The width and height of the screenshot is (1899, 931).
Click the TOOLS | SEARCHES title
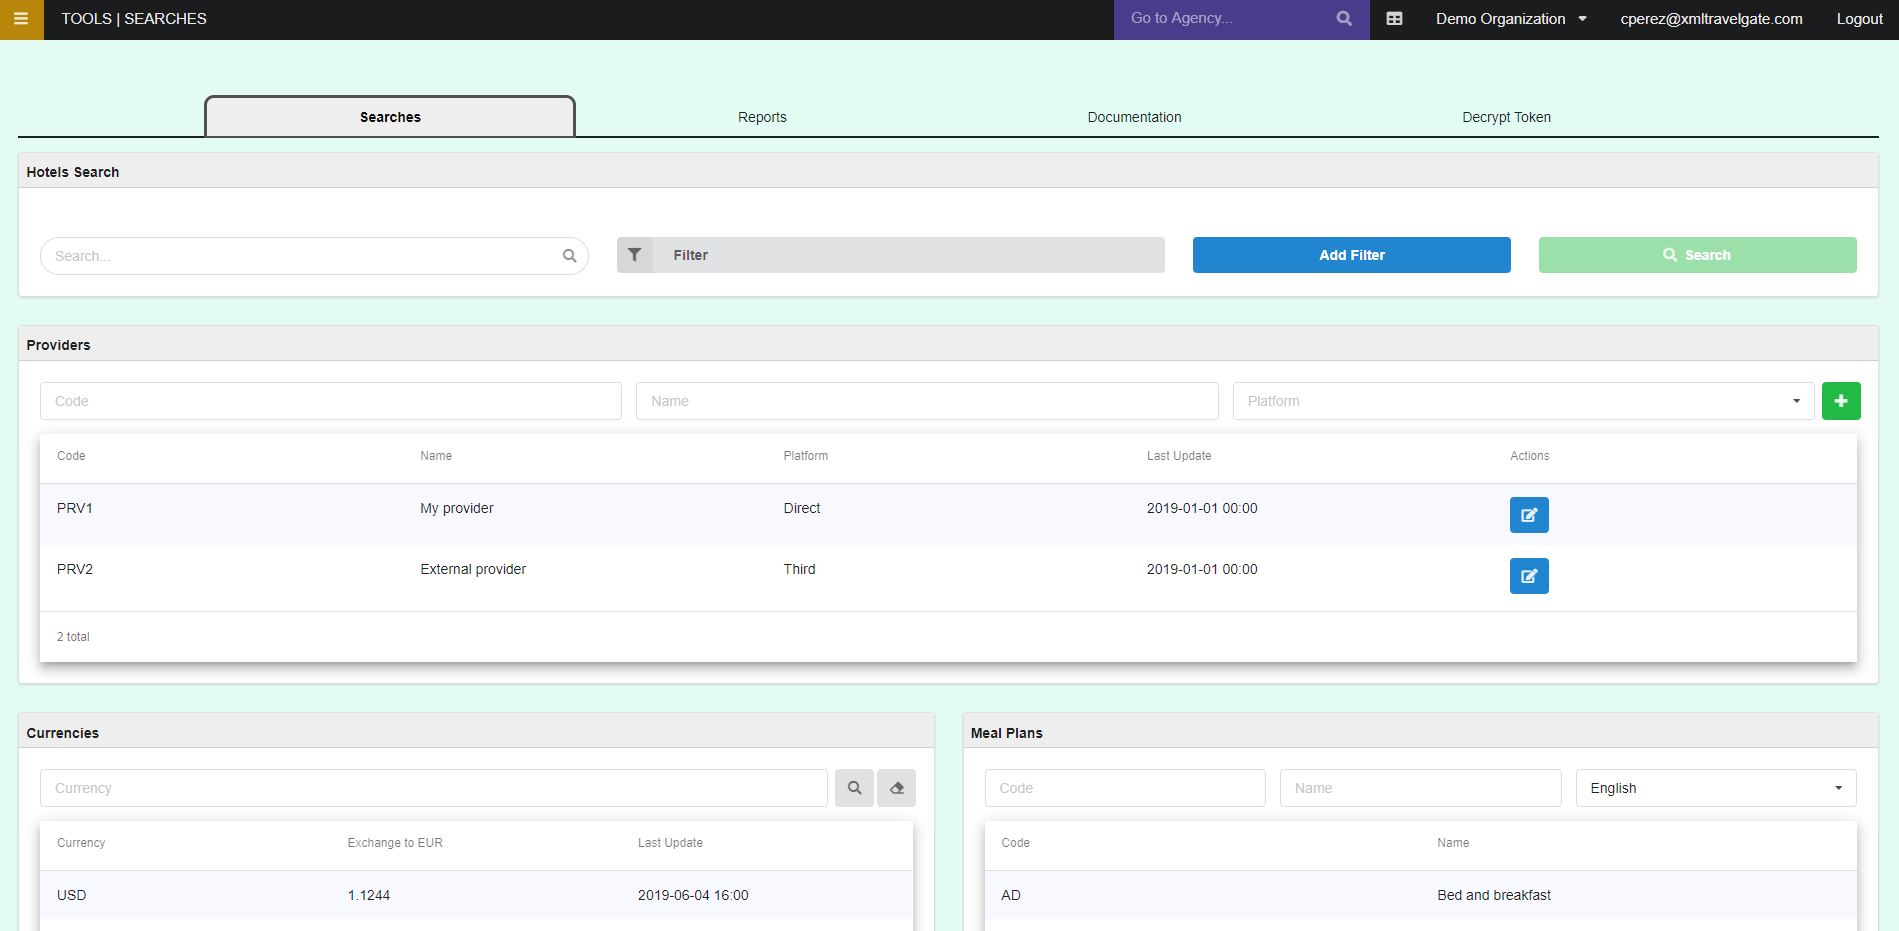134,19
